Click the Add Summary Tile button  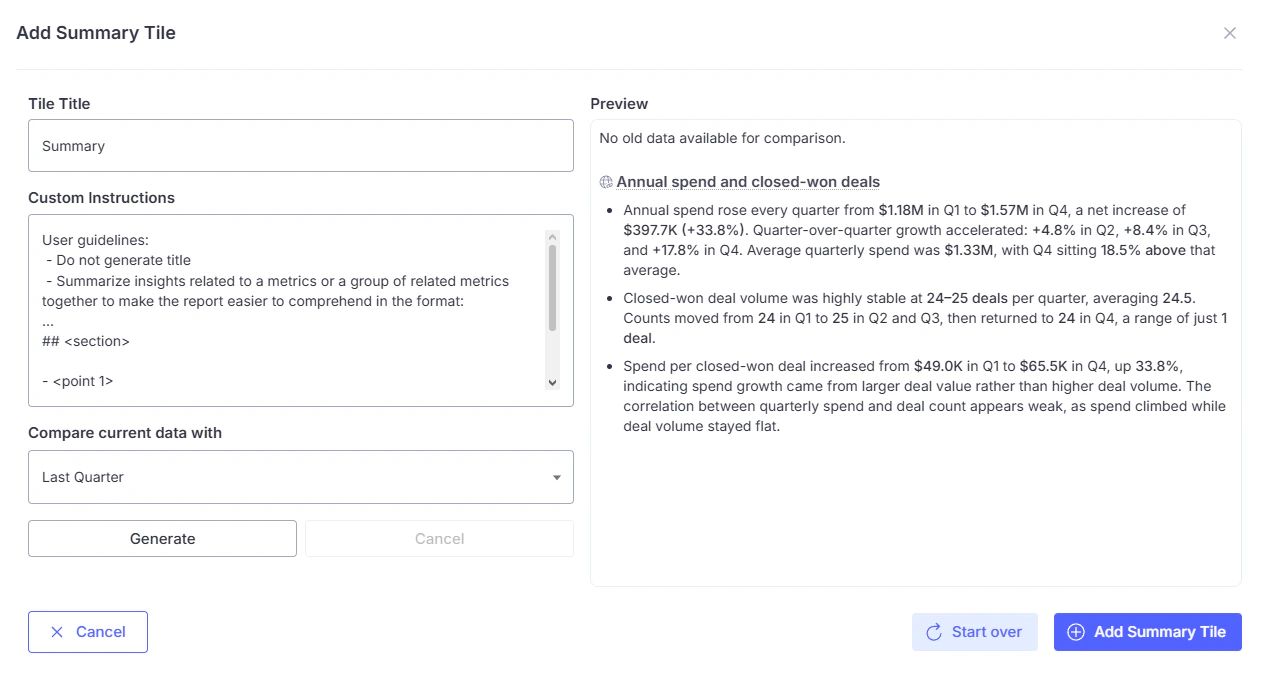point(1148,632)
